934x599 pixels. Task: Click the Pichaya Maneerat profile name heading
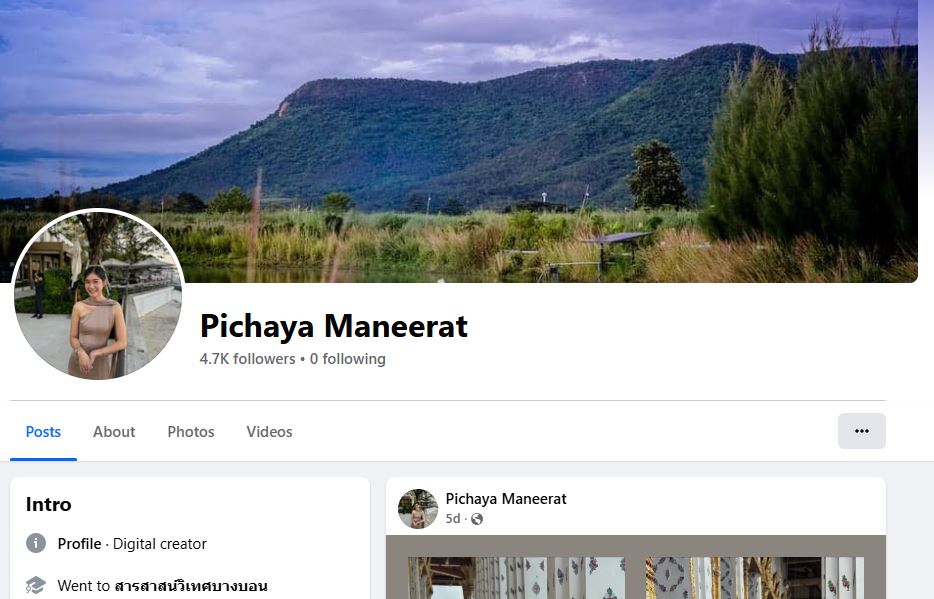[334, 326]
